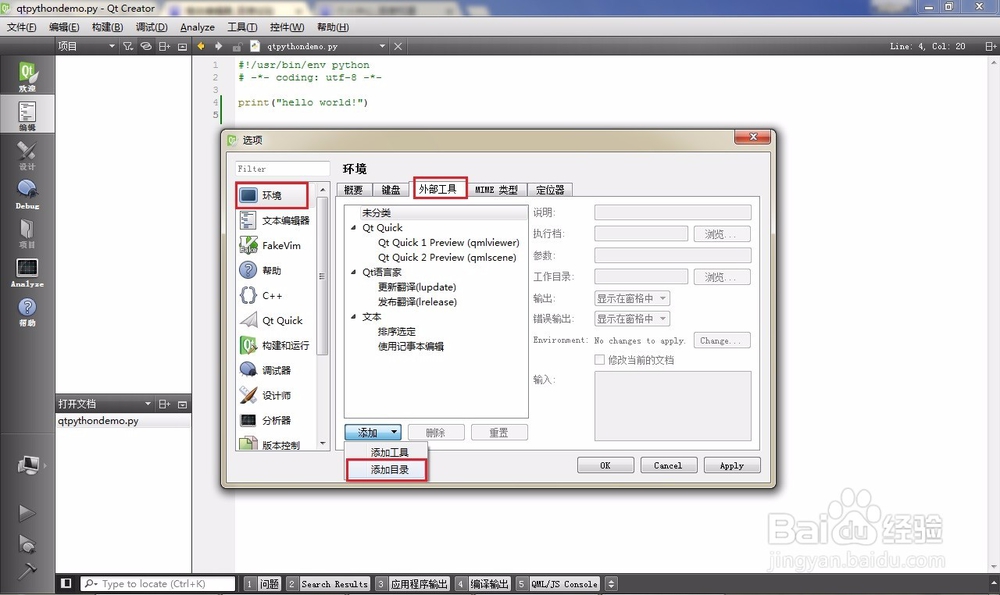Open the Tools menu

point(242,27)
